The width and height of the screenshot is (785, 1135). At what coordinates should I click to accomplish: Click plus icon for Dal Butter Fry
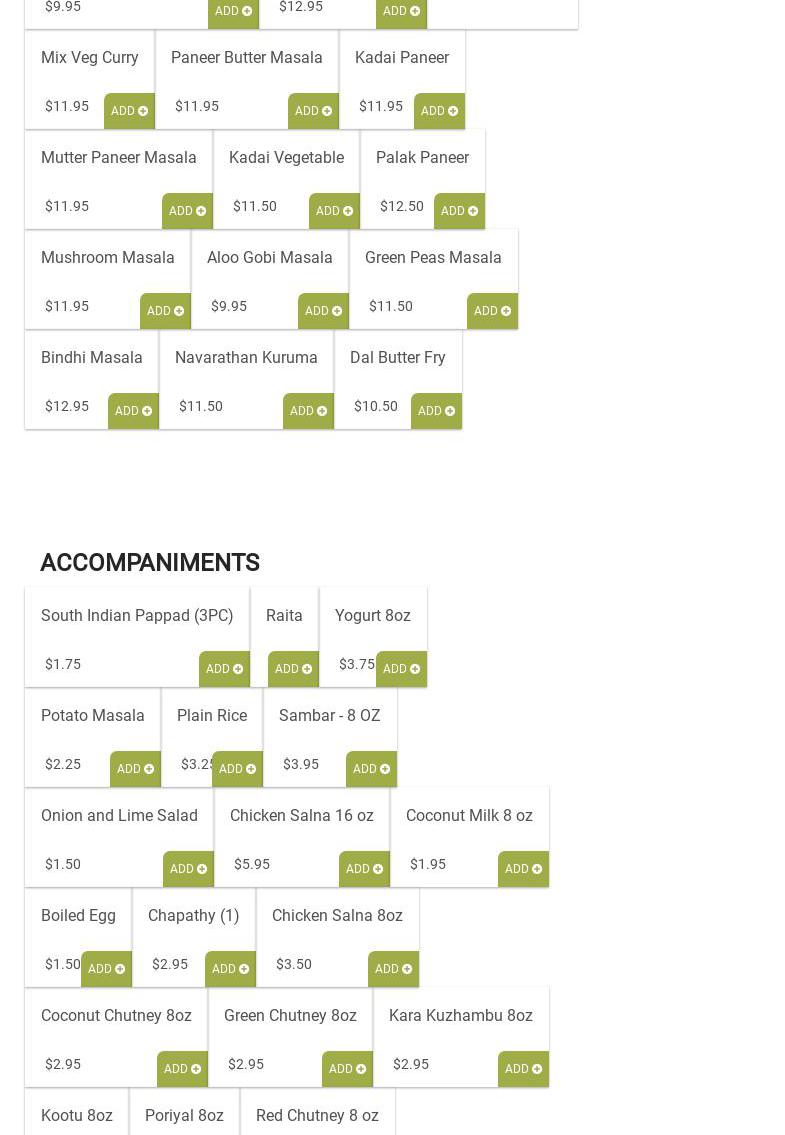click(x=450, y=411)
